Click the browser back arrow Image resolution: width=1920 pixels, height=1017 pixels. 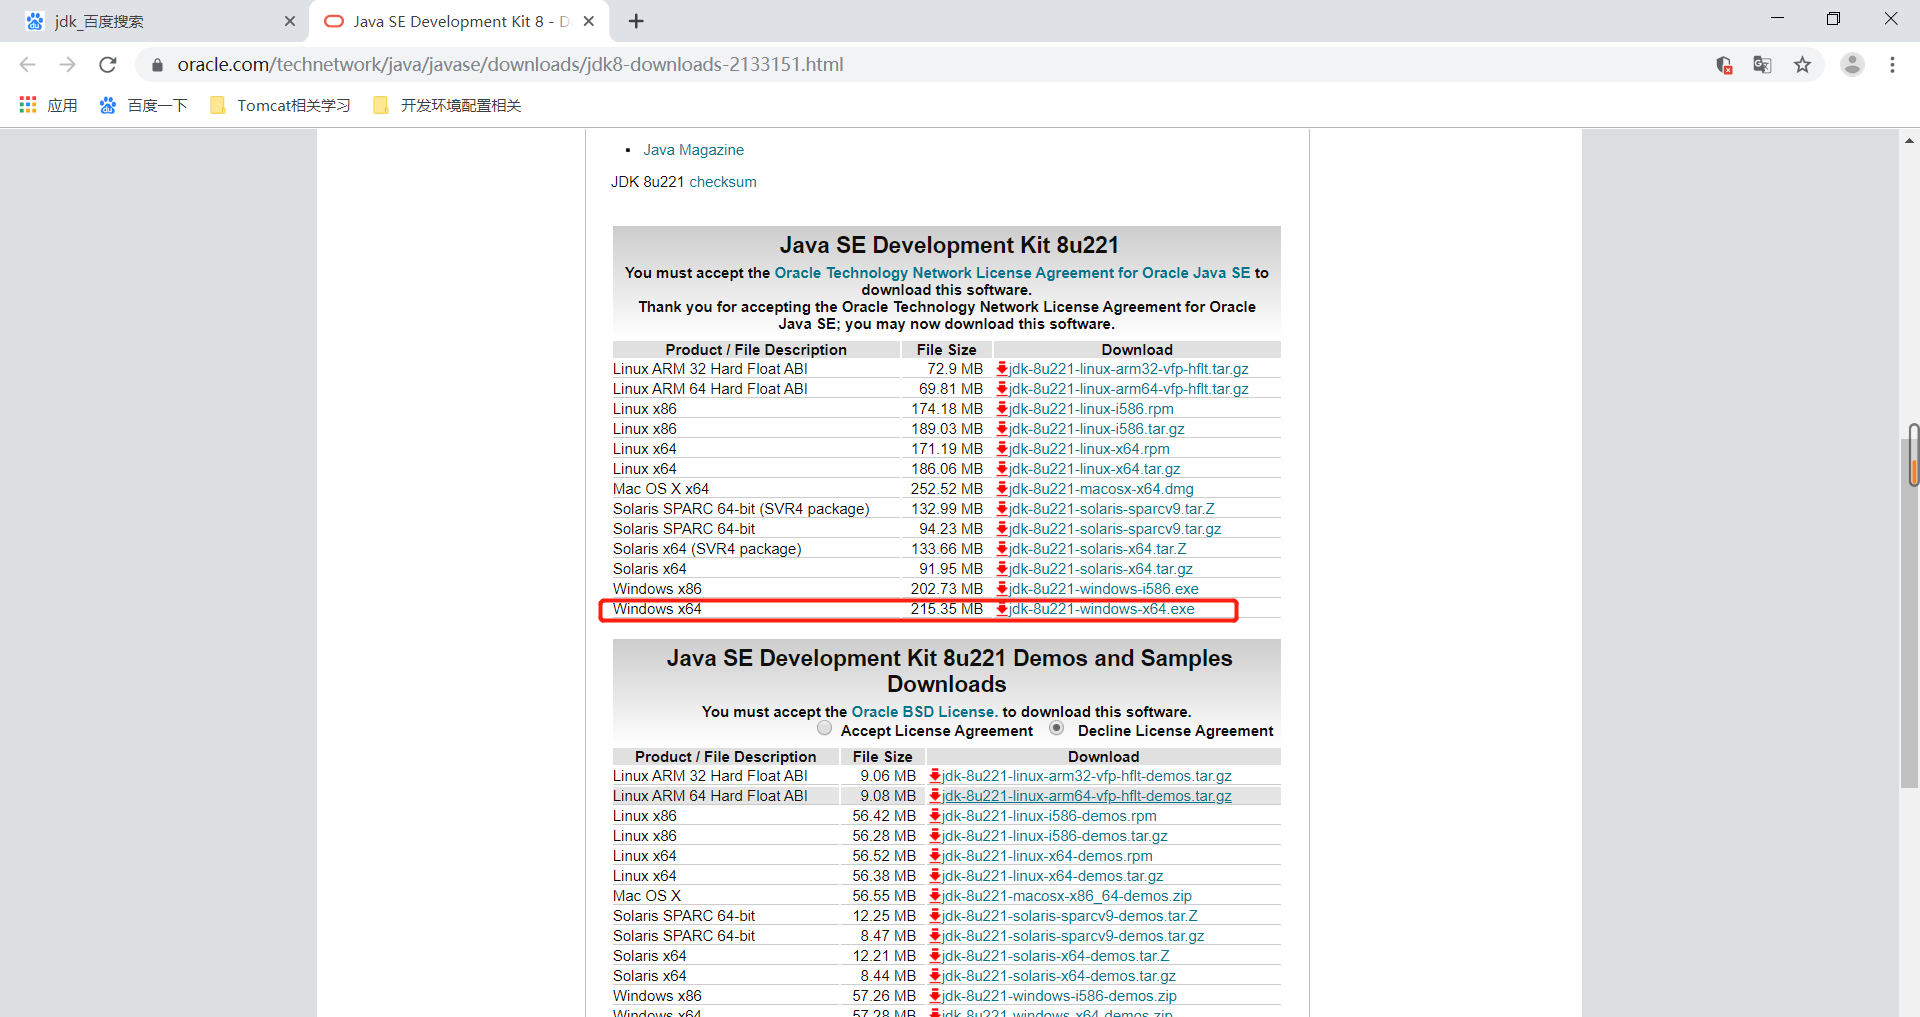coord(27,64)
